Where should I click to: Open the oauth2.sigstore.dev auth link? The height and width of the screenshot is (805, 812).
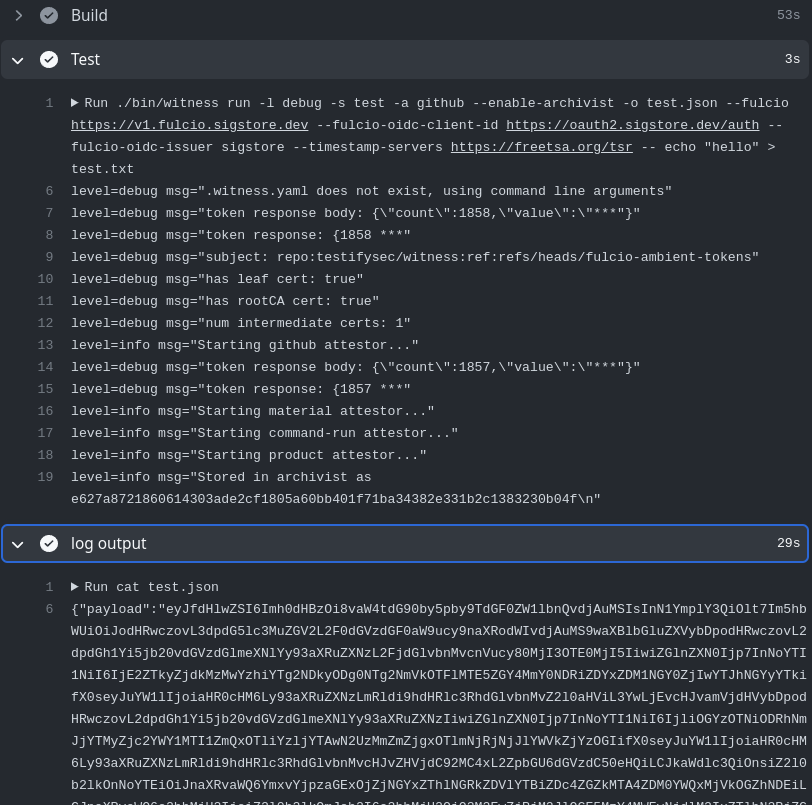tap(633, 125)
